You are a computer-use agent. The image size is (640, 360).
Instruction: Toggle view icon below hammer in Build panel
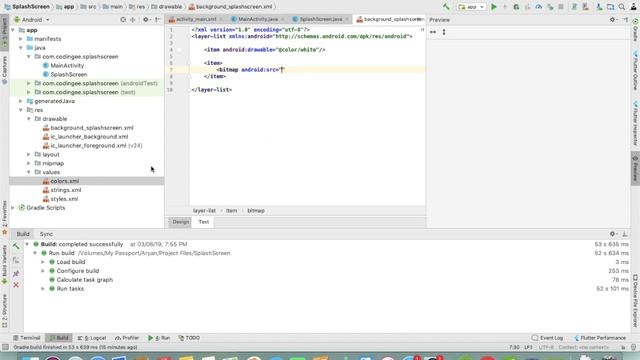point(16,260)
